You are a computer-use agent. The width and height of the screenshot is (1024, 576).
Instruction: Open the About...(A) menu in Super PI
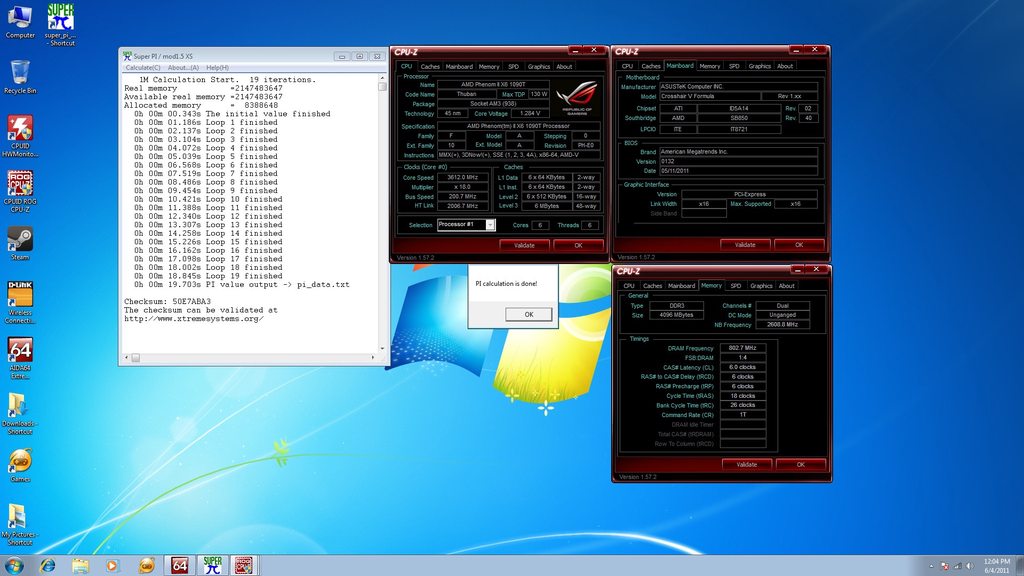tap(183, 67)
